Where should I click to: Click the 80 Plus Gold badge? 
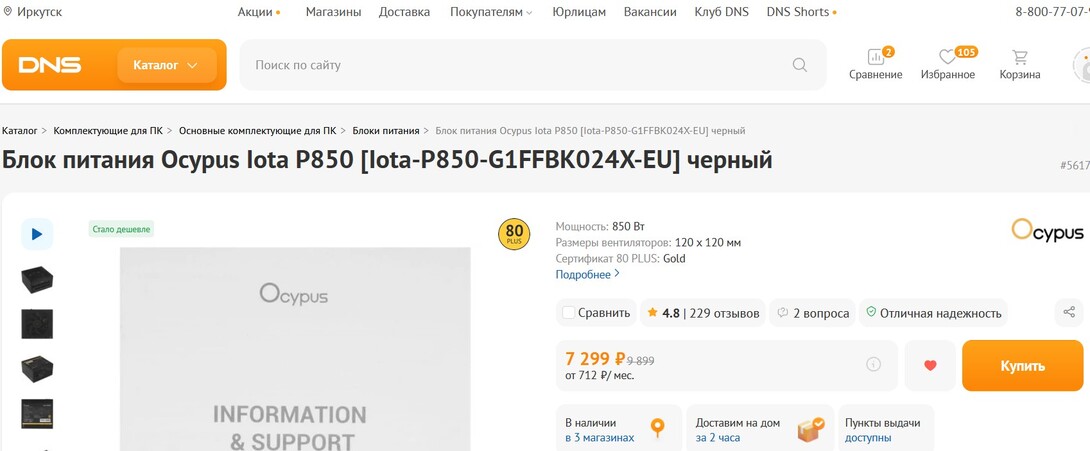pos(514,235)
